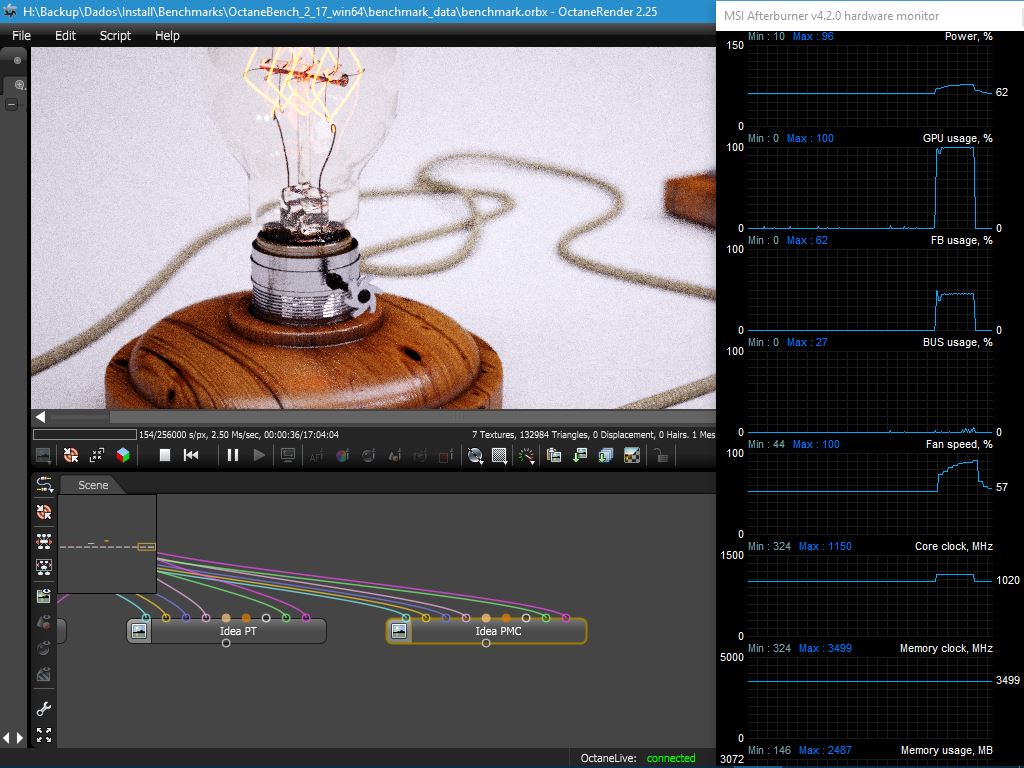1024x768 pixels.
Task: Activate the camera target picker
Action: 420,455
